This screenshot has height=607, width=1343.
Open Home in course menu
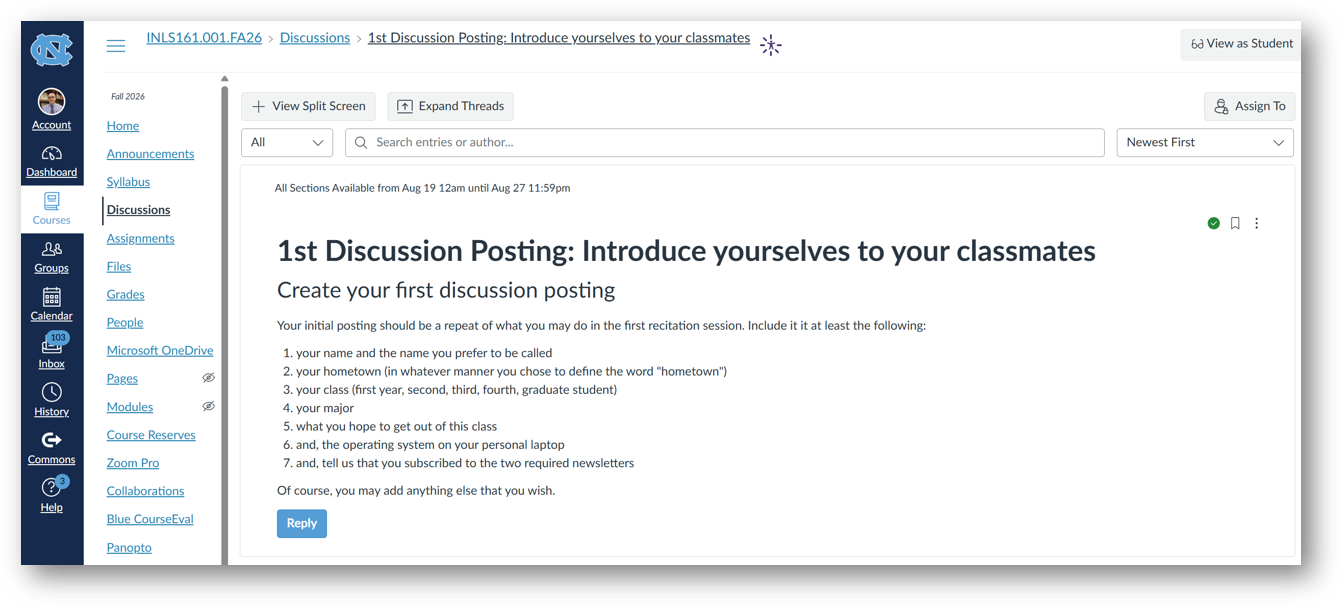pyautogui.click(x=123, y=126)
